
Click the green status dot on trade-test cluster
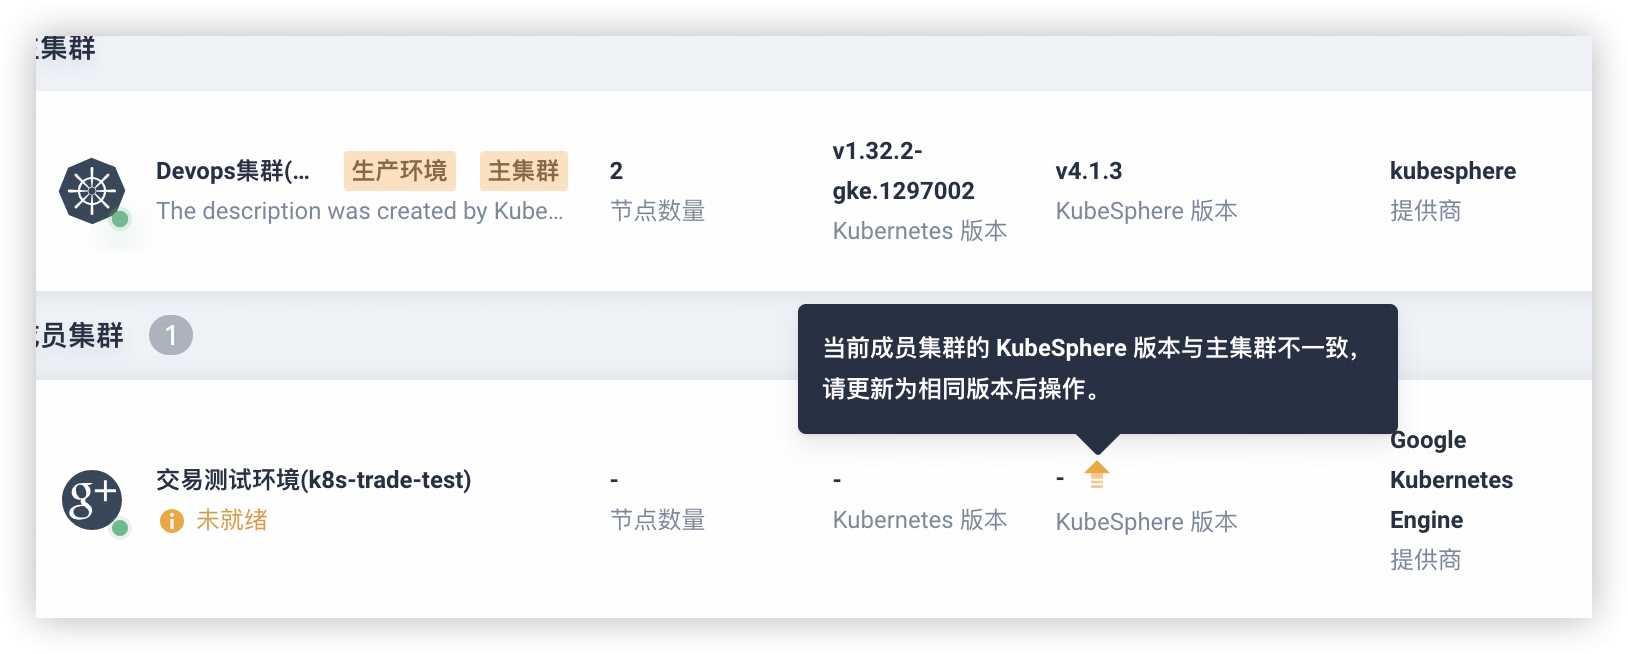tap(120, 528)
